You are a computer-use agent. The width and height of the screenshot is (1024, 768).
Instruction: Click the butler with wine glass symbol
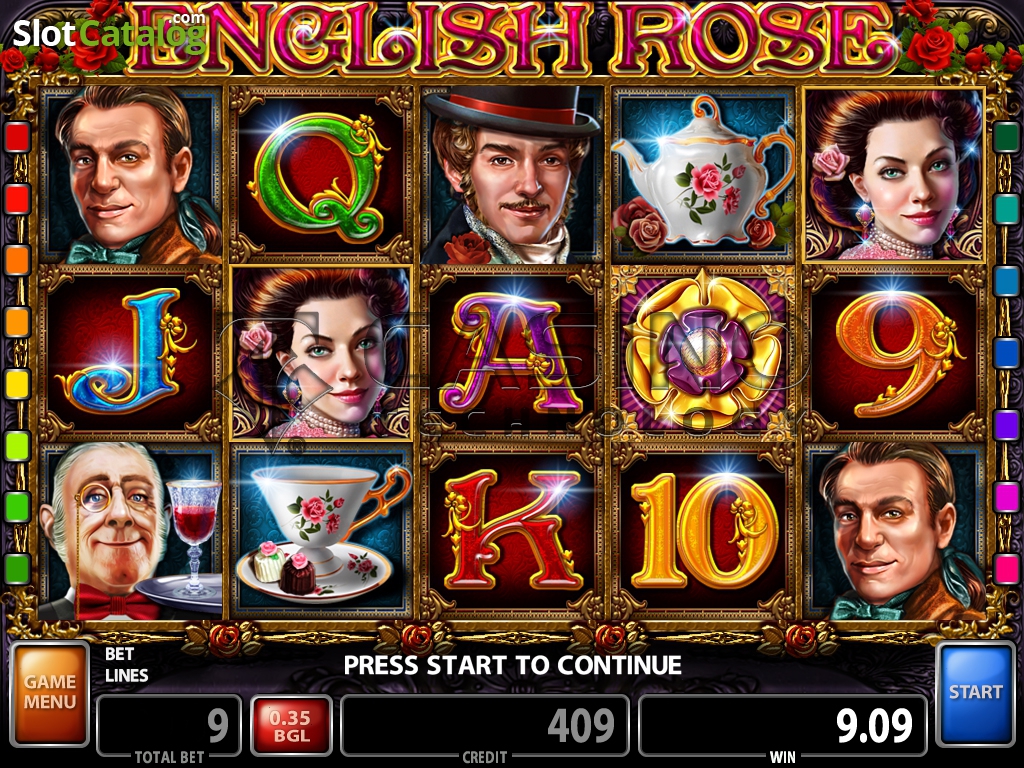pyautogui.click(x=129, y=532)
